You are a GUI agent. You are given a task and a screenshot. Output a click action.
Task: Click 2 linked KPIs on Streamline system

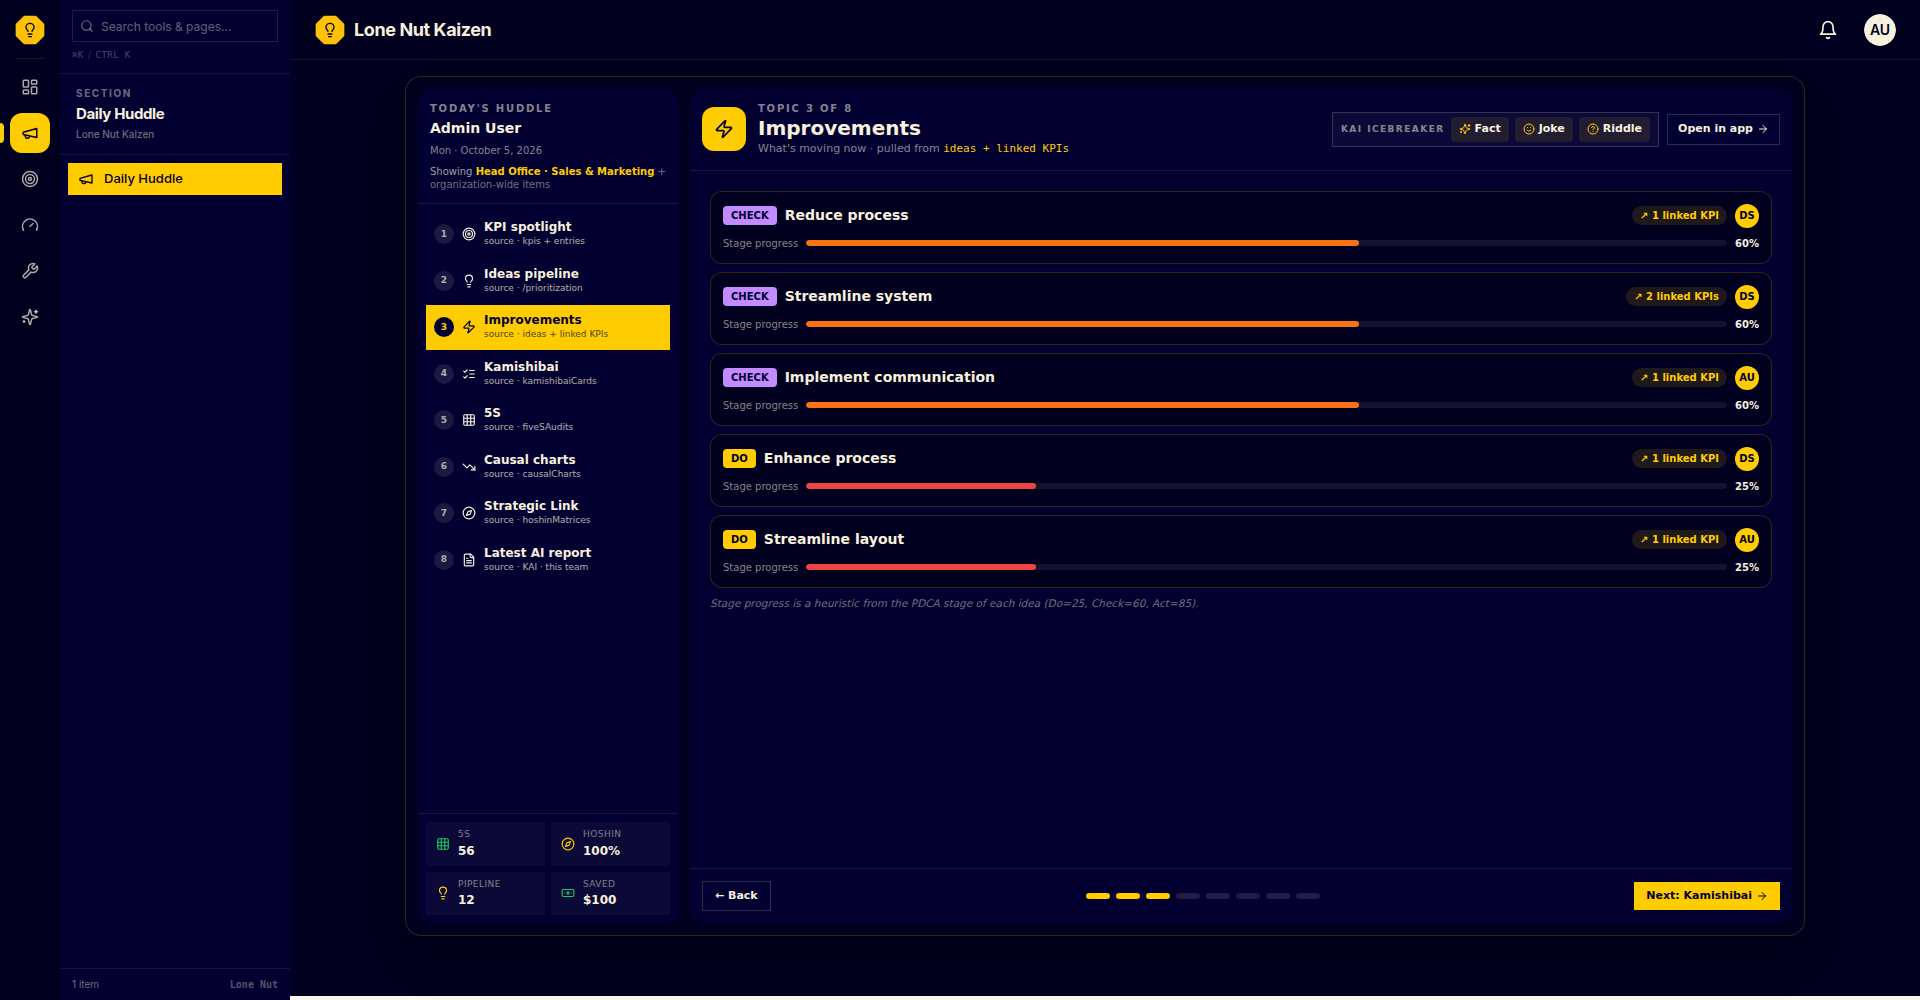pyautogui.click(x=1677, y=296)
